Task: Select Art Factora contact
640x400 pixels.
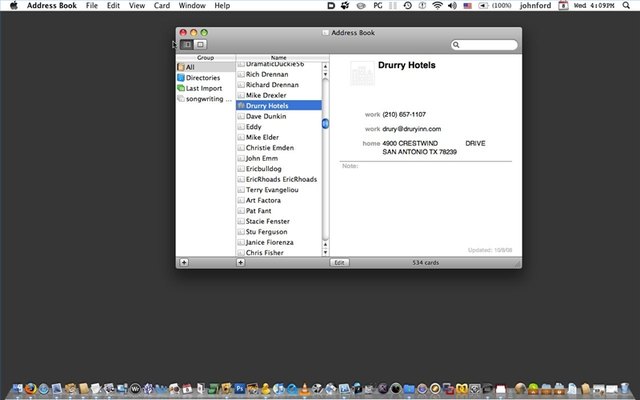Action: [279, 200]
